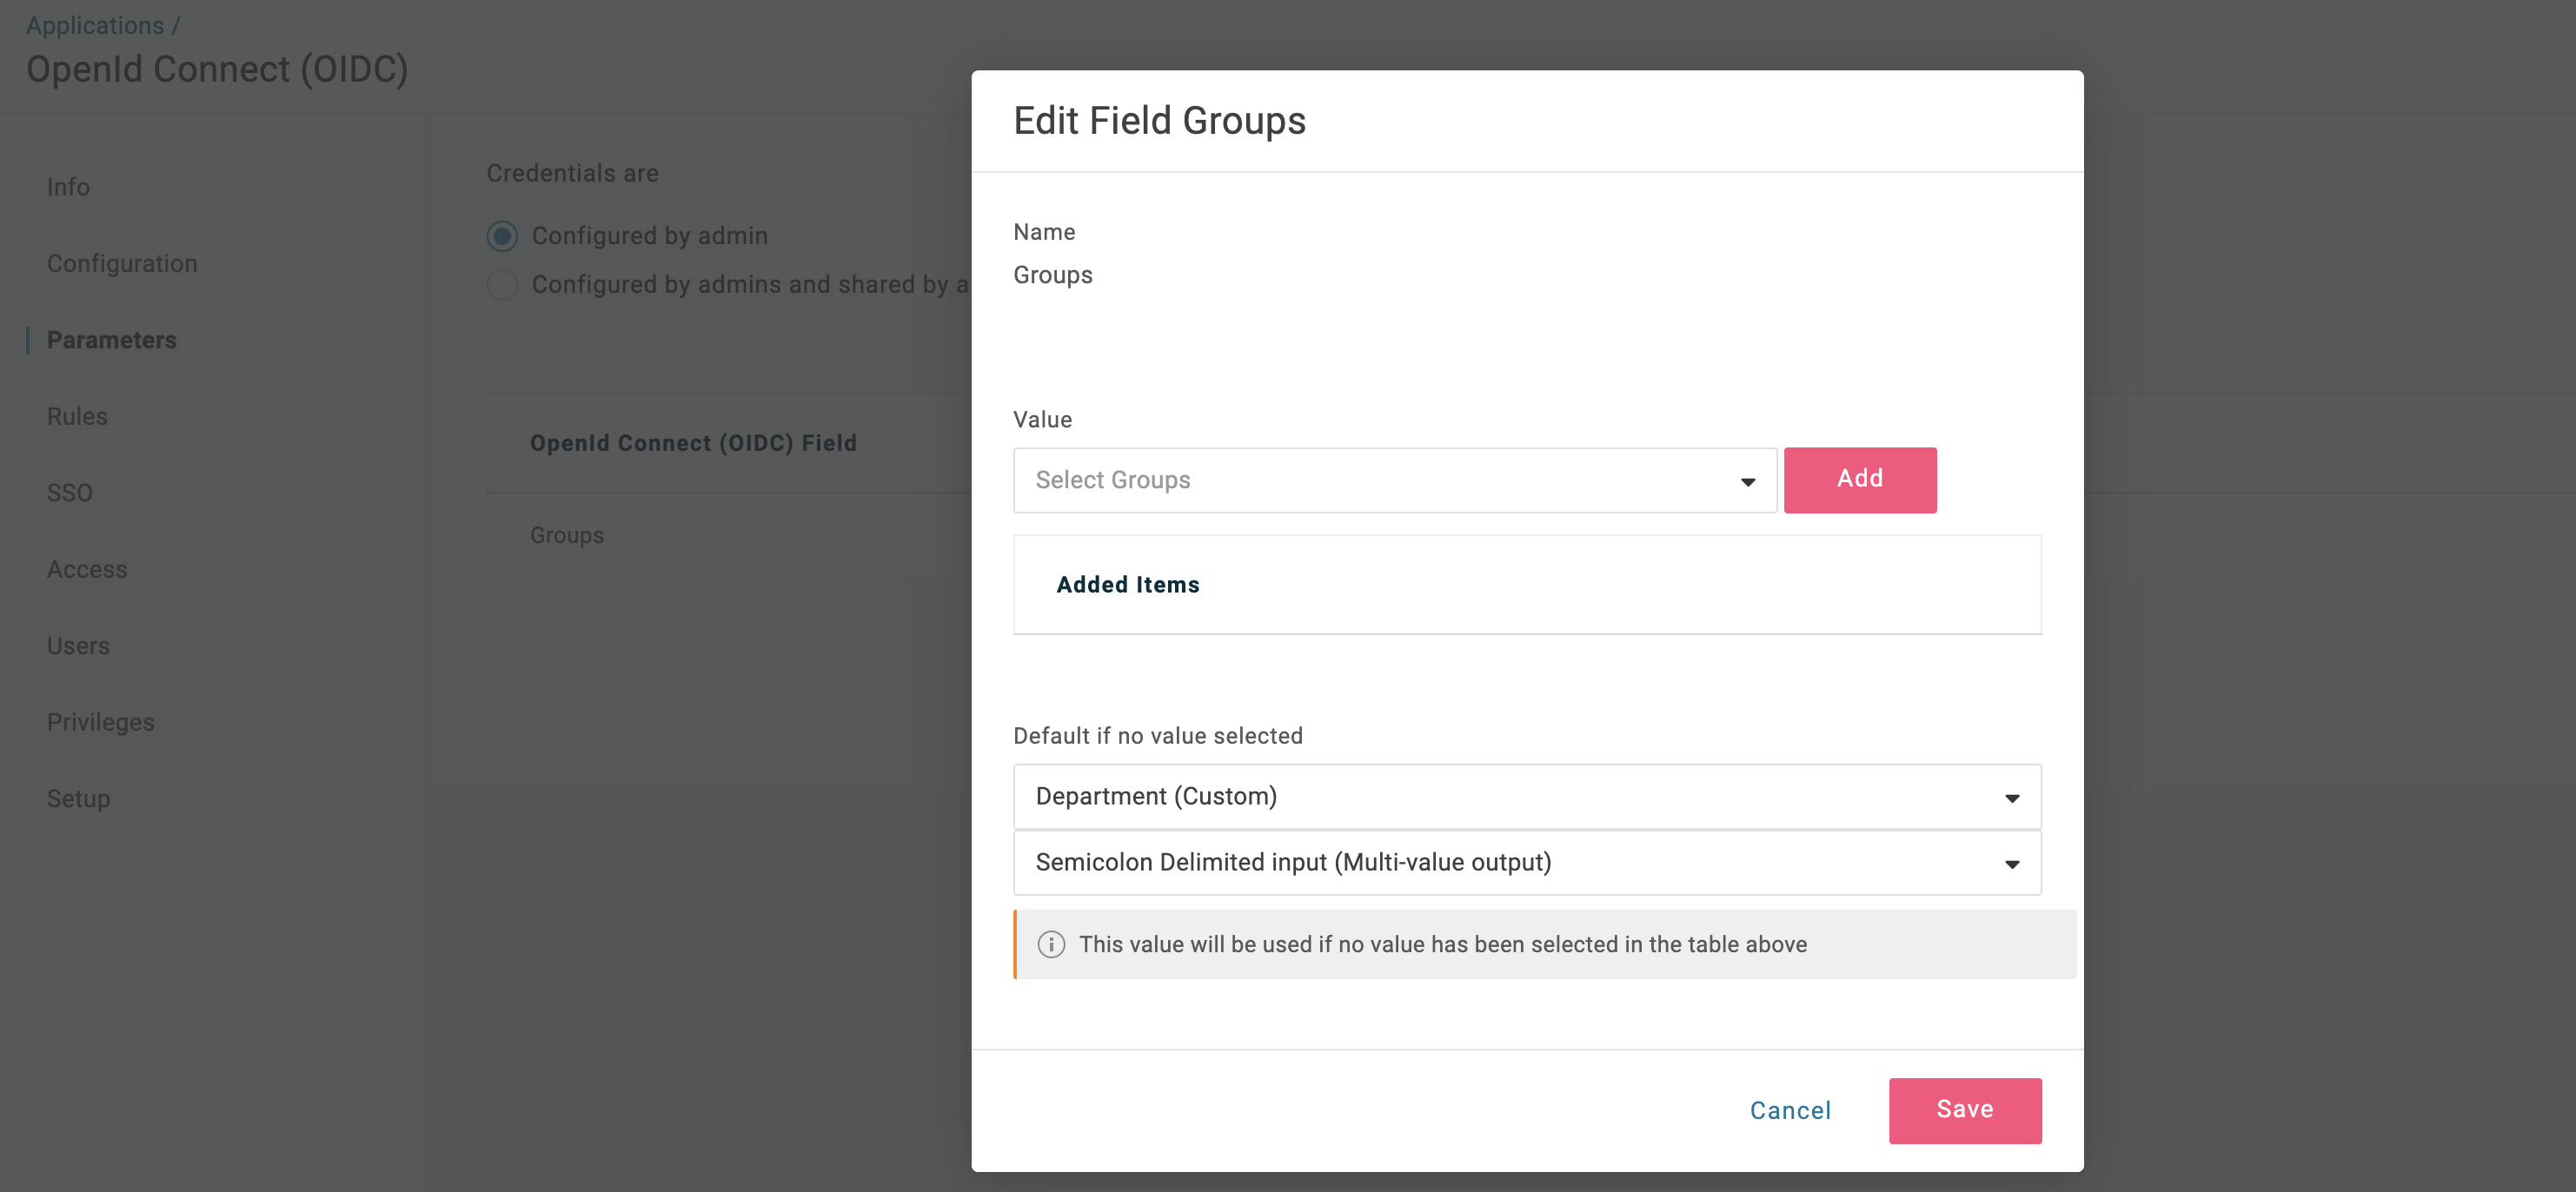2576x1192 pixels.
Task: Navigate to the Rules section
Action: pos(77,415)
